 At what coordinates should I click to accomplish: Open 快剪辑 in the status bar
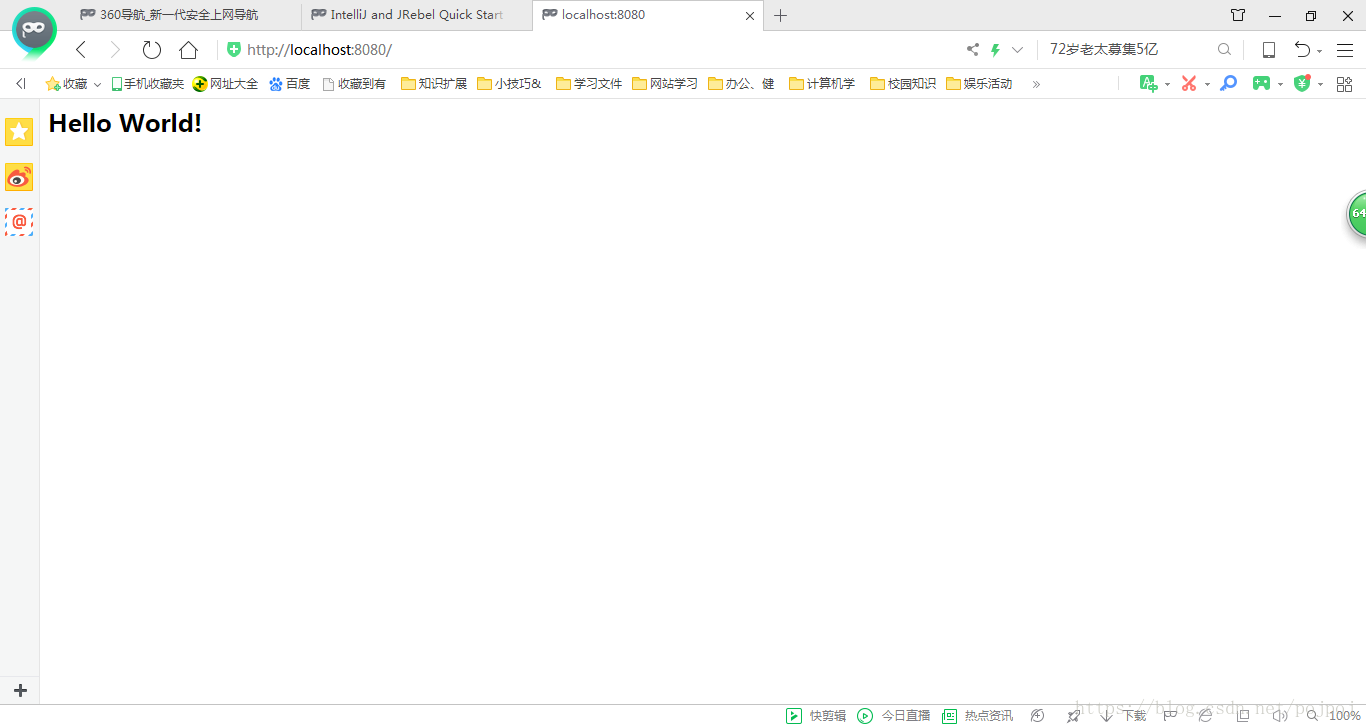click(x=817, y=716)
